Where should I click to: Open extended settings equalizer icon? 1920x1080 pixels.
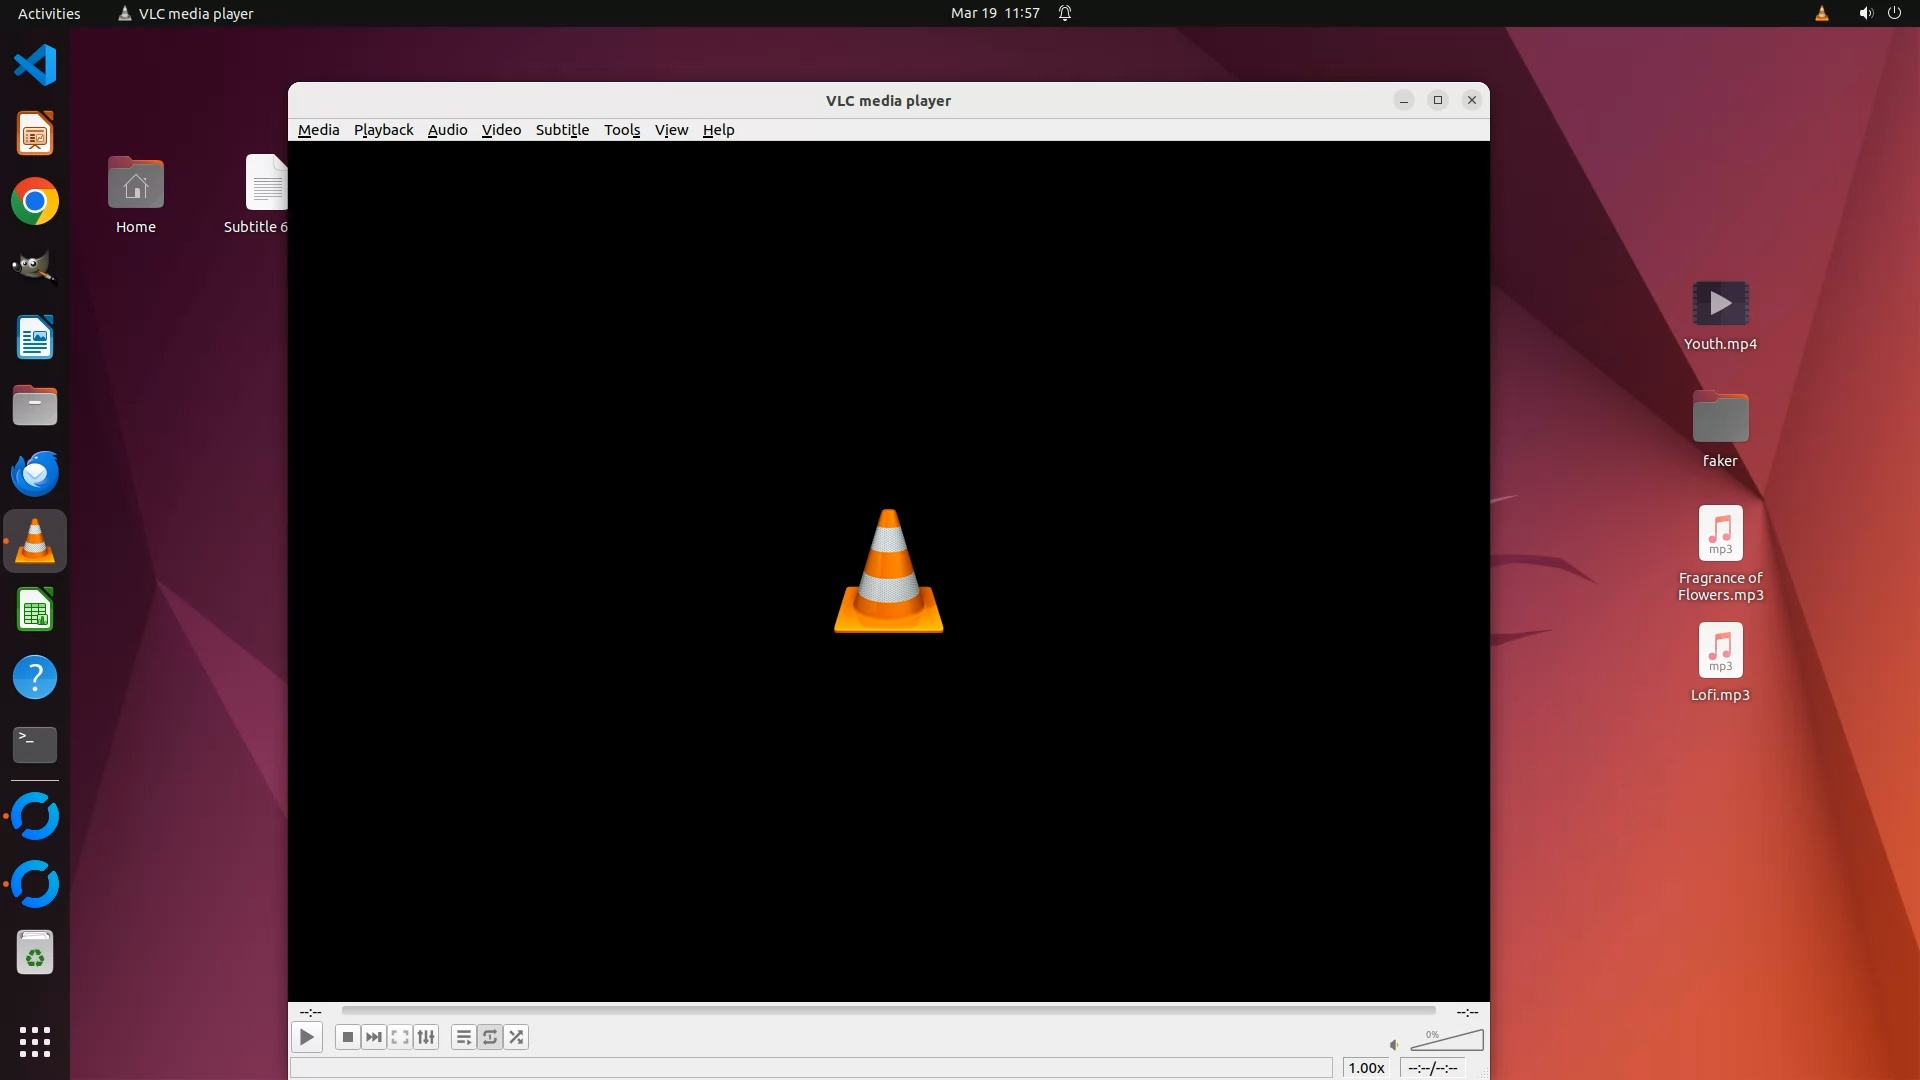point(426,1037)
